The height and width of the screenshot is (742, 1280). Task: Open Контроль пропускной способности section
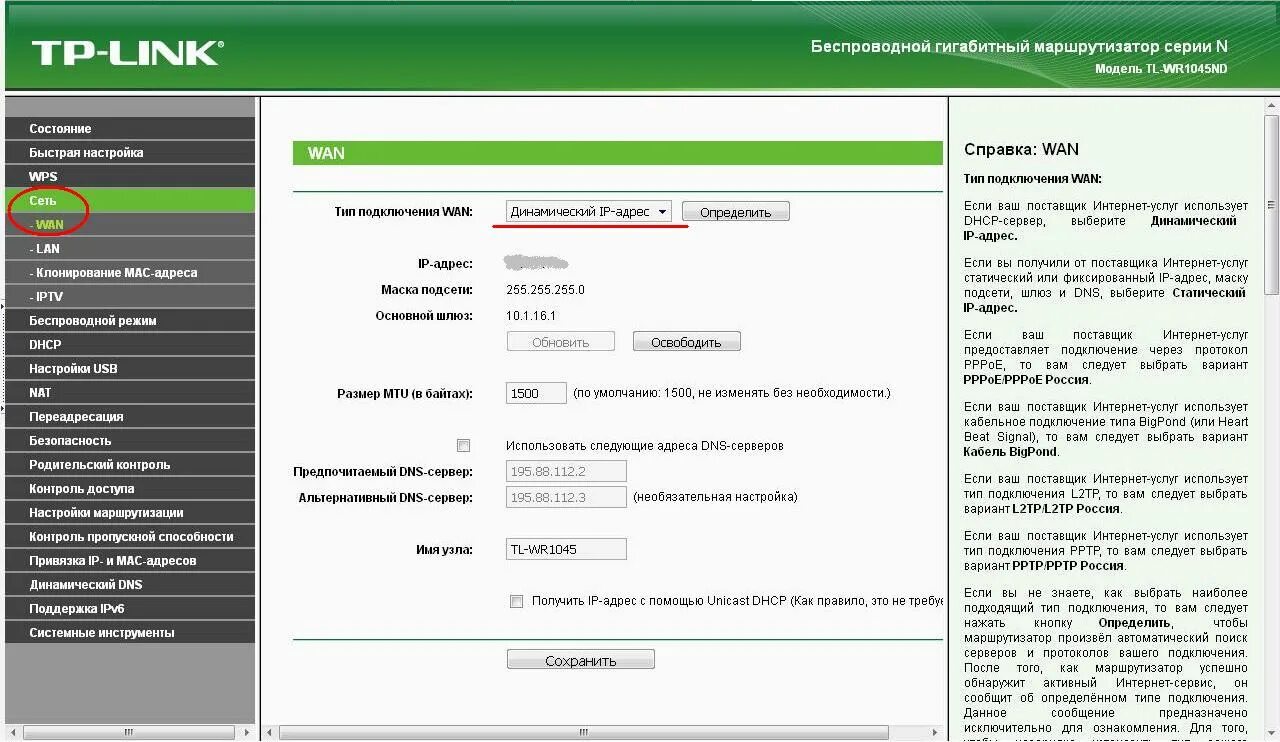[130, 537]
